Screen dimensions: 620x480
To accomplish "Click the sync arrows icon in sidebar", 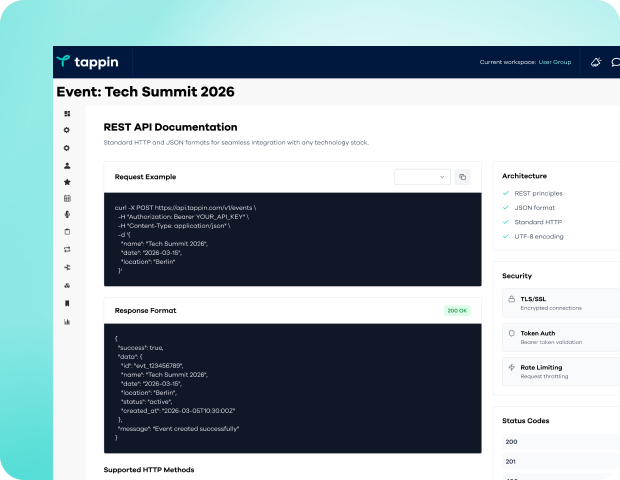I will [x=67, y=249].
